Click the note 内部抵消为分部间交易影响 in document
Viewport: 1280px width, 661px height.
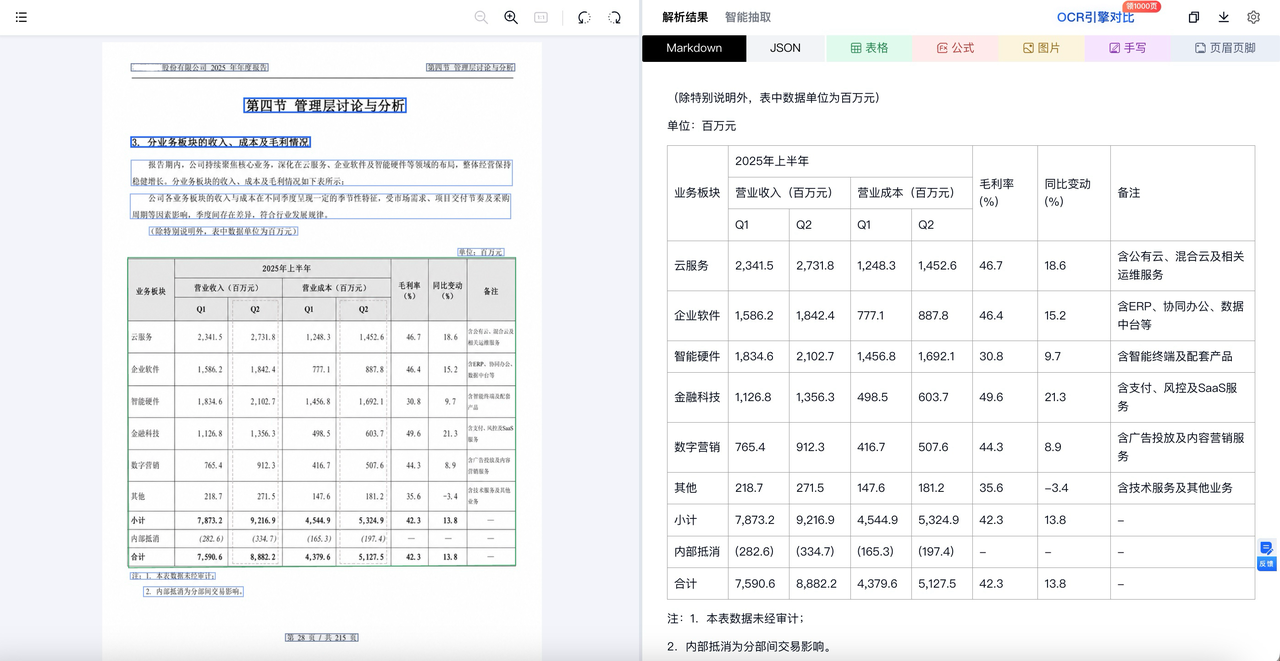pos(194,591)
